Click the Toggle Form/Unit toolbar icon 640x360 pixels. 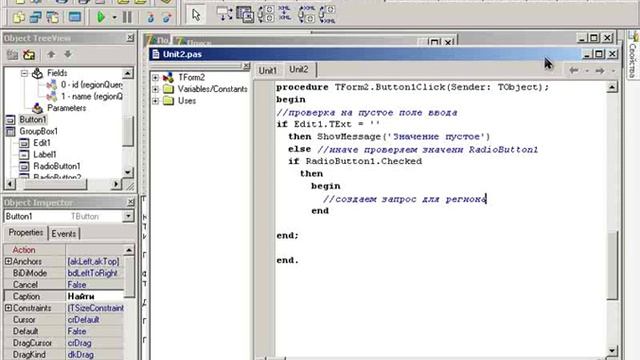click(53, 18)
